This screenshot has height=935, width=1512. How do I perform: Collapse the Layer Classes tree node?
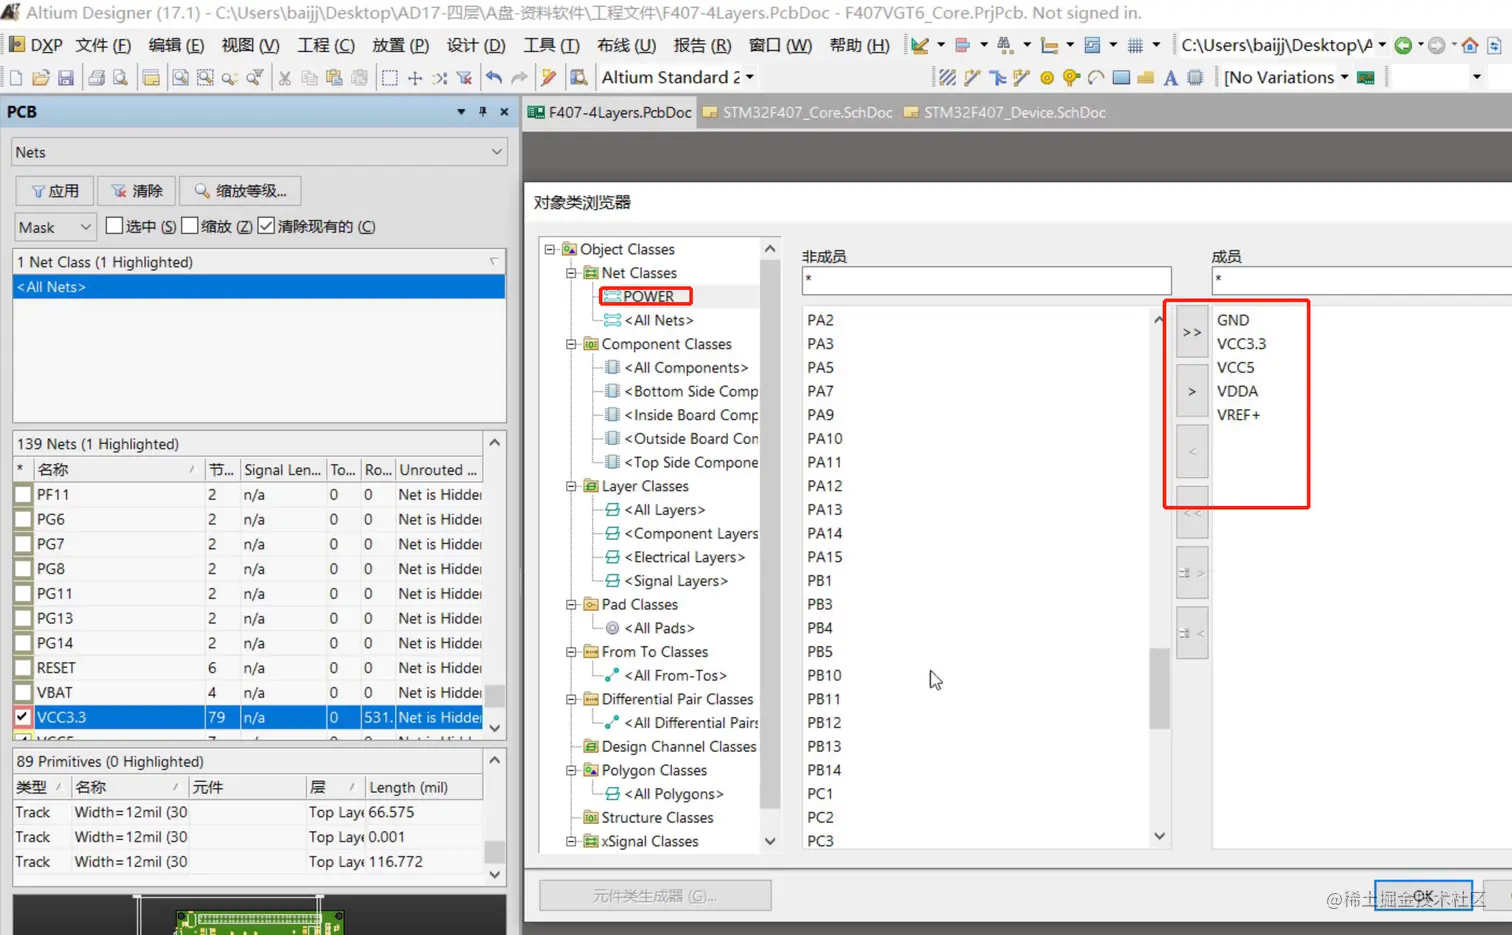pyautogui.click(x=571, y=486)
